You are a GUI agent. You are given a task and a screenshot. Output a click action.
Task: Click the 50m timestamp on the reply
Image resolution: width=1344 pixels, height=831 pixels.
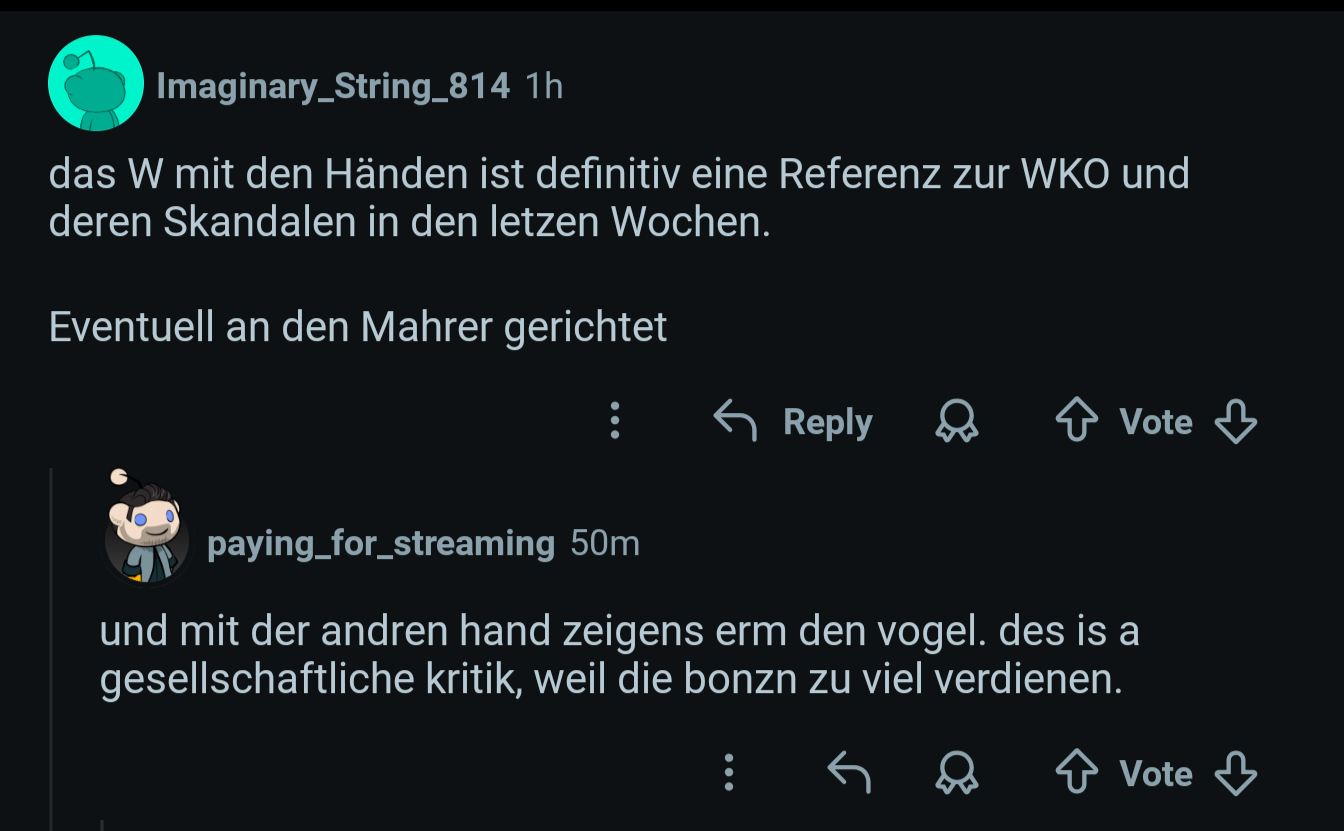click(604, 543)
